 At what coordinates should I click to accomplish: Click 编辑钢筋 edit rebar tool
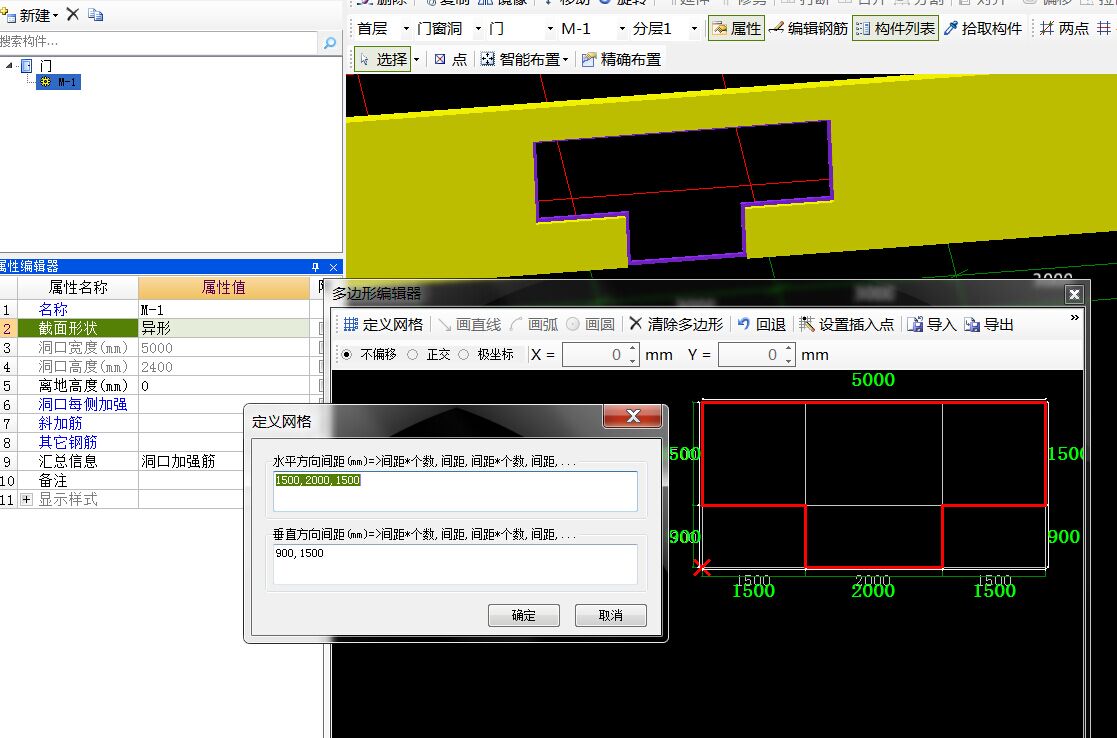(x=809, y=28)
